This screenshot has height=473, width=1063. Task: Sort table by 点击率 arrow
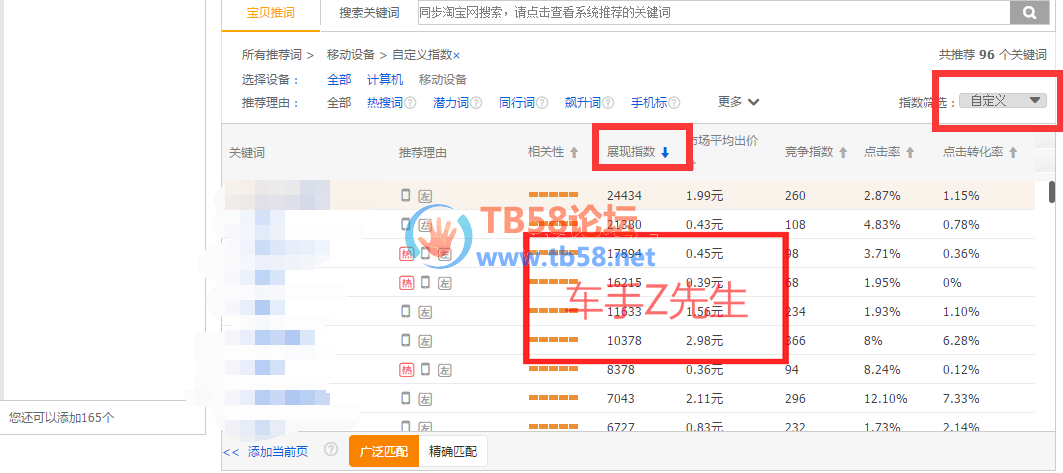click(910, 153)
